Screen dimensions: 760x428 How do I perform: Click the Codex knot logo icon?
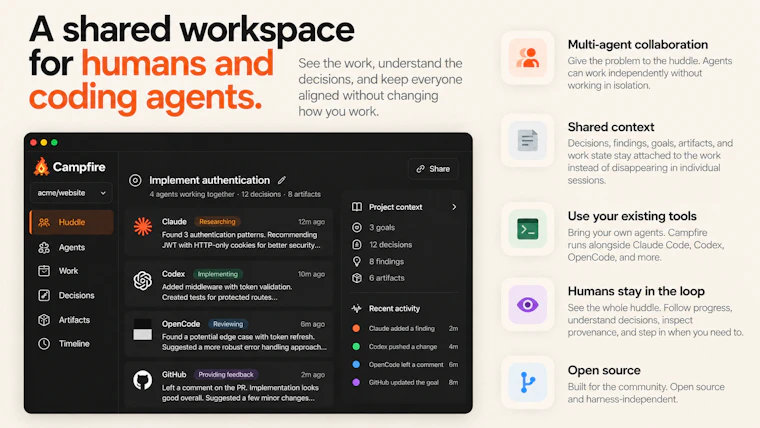pyautogui.click(x=142, y=281)
